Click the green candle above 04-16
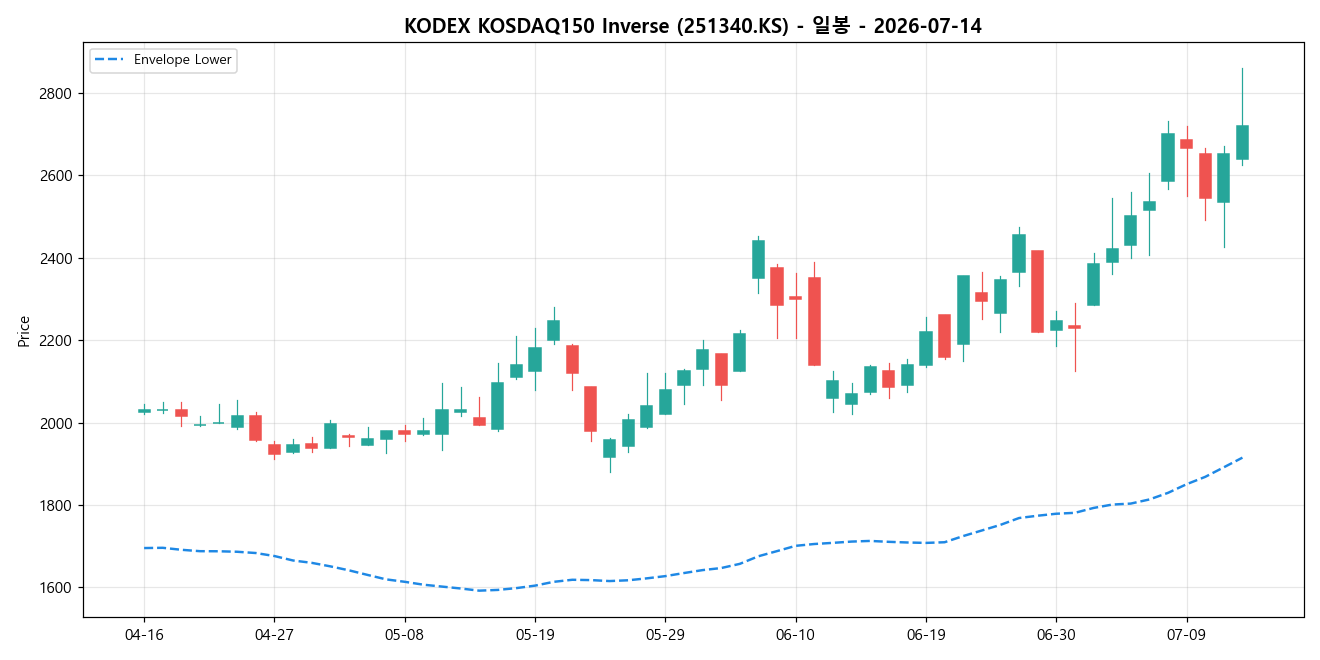 144,411
